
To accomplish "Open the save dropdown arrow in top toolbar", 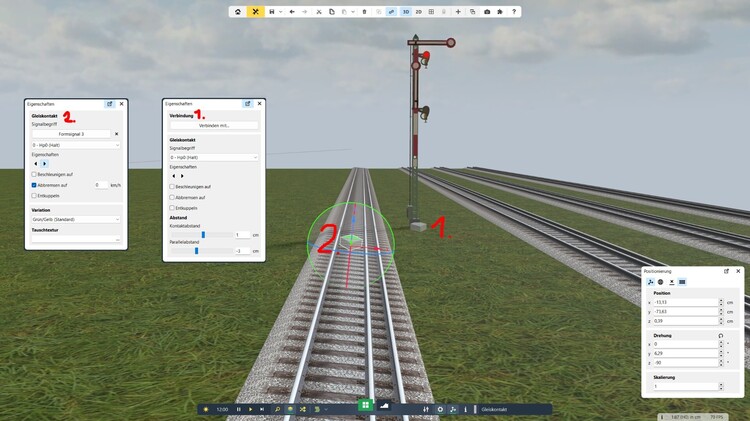I will [x=280, y=12].
